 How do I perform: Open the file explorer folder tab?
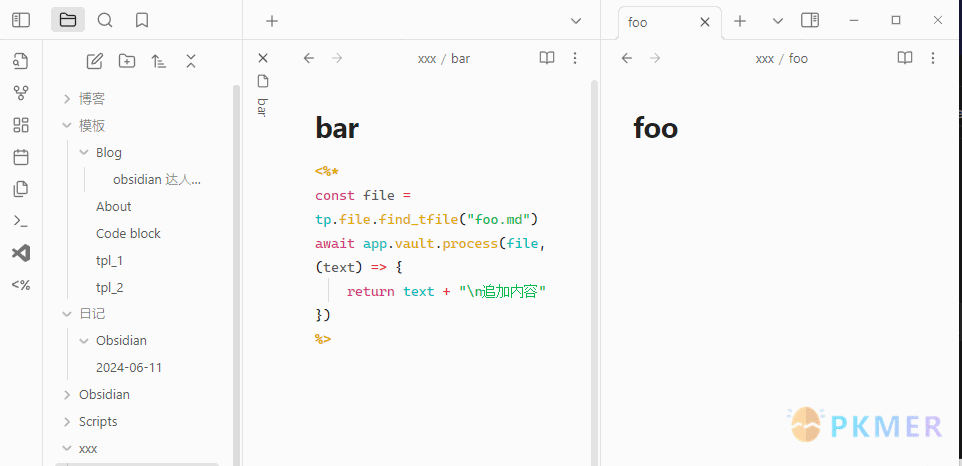coord(68,20)
